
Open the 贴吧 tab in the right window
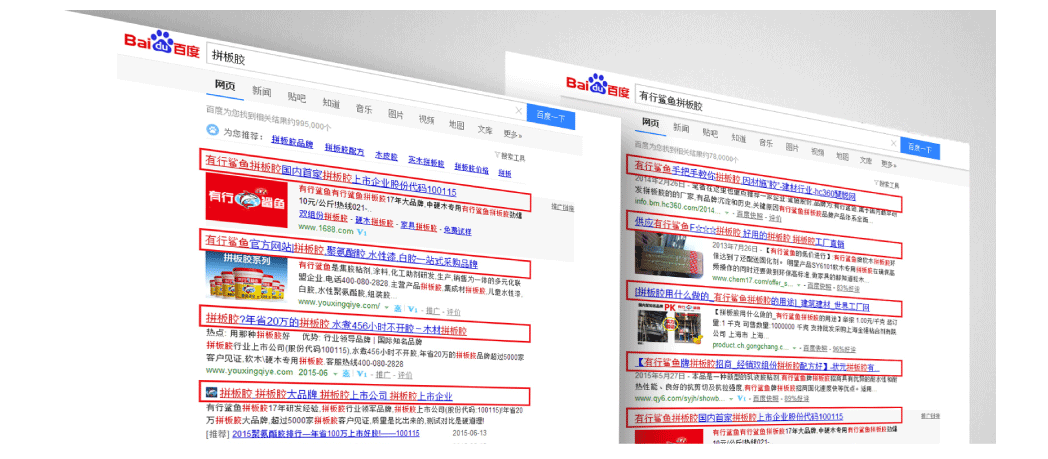(x=710, y=132)
